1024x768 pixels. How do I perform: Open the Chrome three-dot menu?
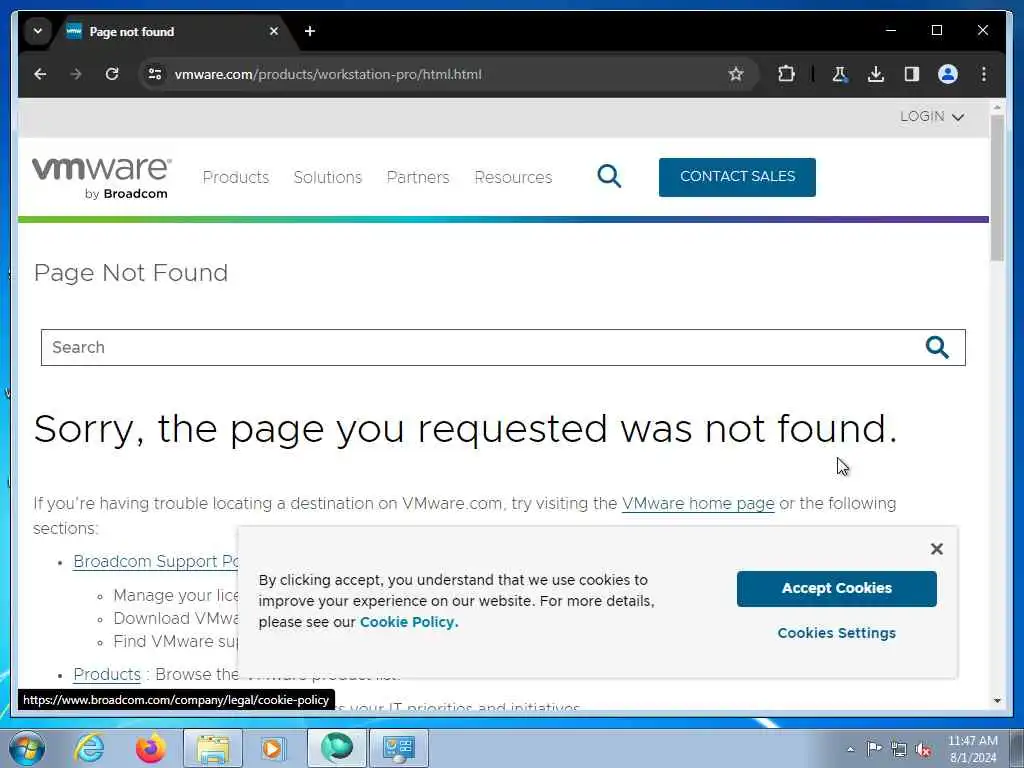pos(984,74)
